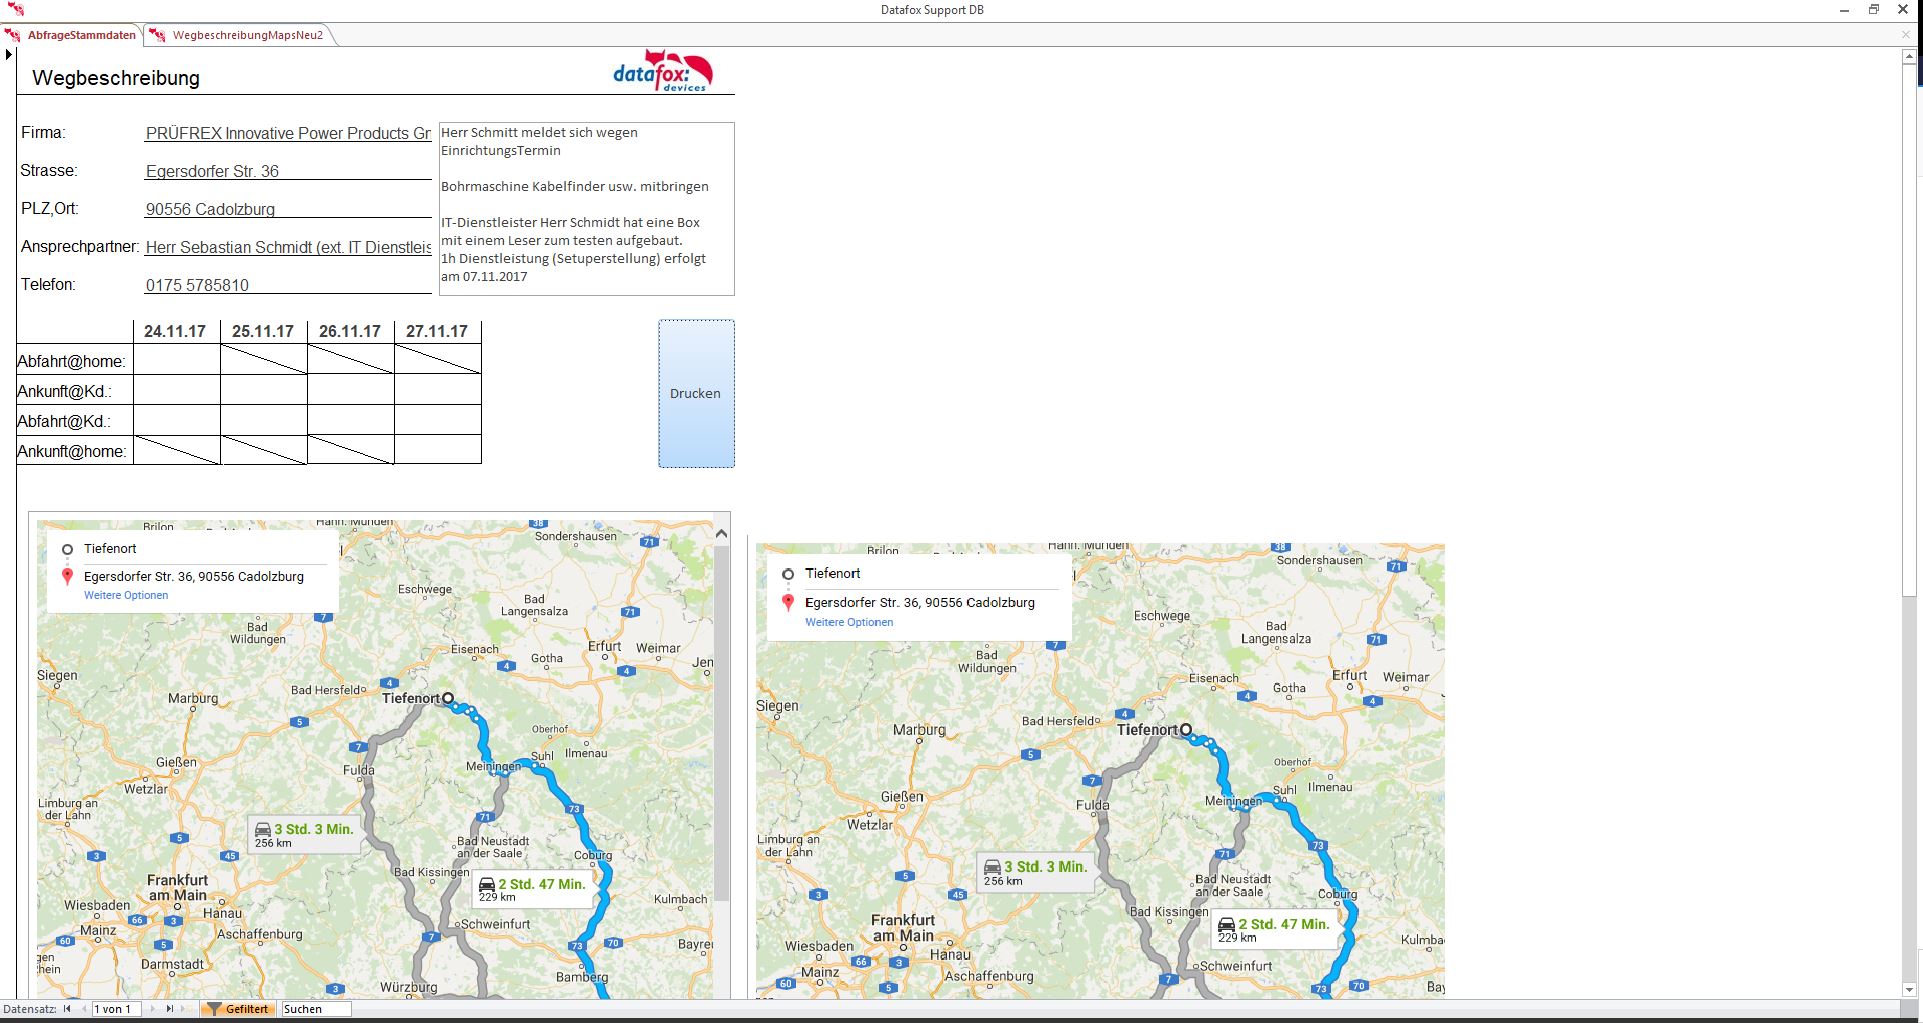Click the 25.11.17 date column header
This screenshot has width=1923, height=1023.
click(263, 331)
